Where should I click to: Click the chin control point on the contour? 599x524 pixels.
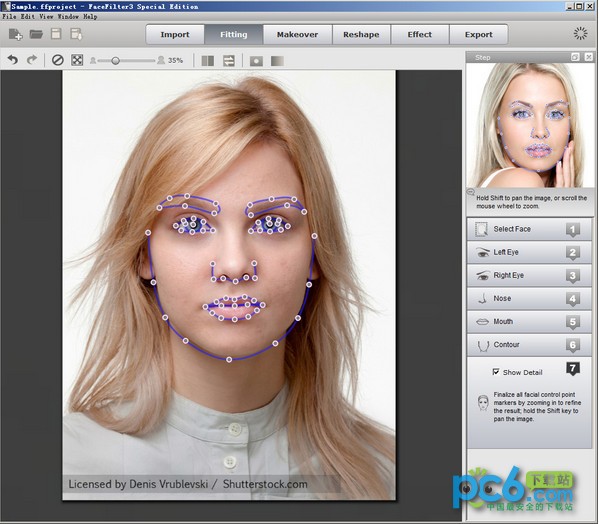[x=229, y=359]
